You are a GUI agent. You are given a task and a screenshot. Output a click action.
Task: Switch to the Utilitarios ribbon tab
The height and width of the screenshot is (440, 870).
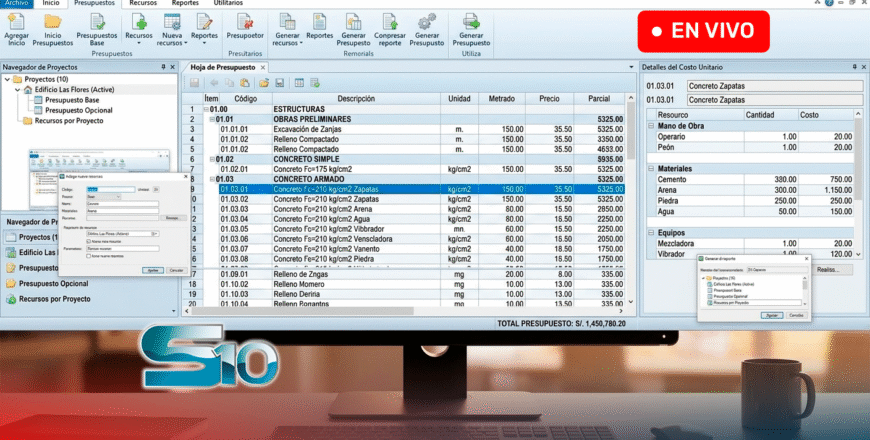(x=228, y=4)
